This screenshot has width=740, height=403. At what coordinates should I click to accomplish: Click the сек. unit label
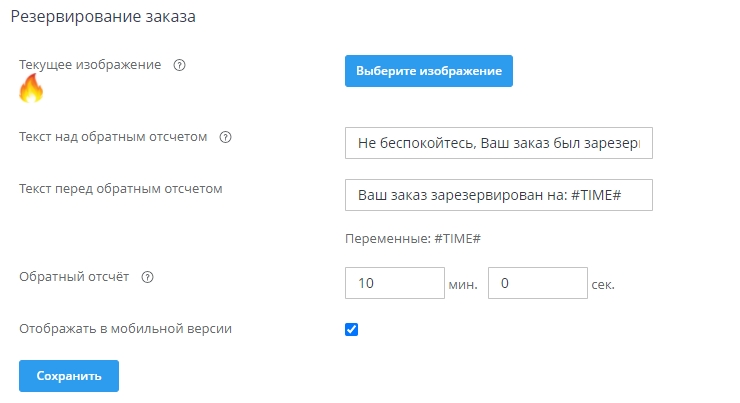point(603,284)
